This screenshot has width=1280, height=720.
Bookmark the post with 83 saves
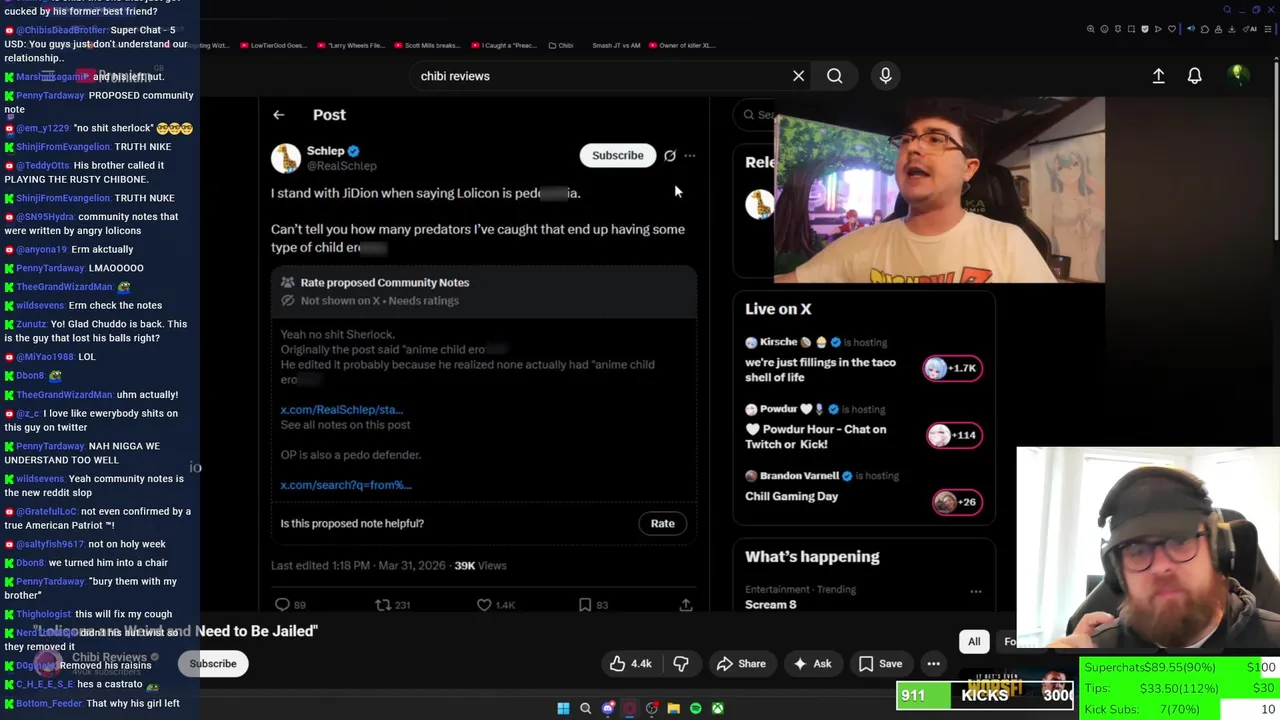click(585, 605)
